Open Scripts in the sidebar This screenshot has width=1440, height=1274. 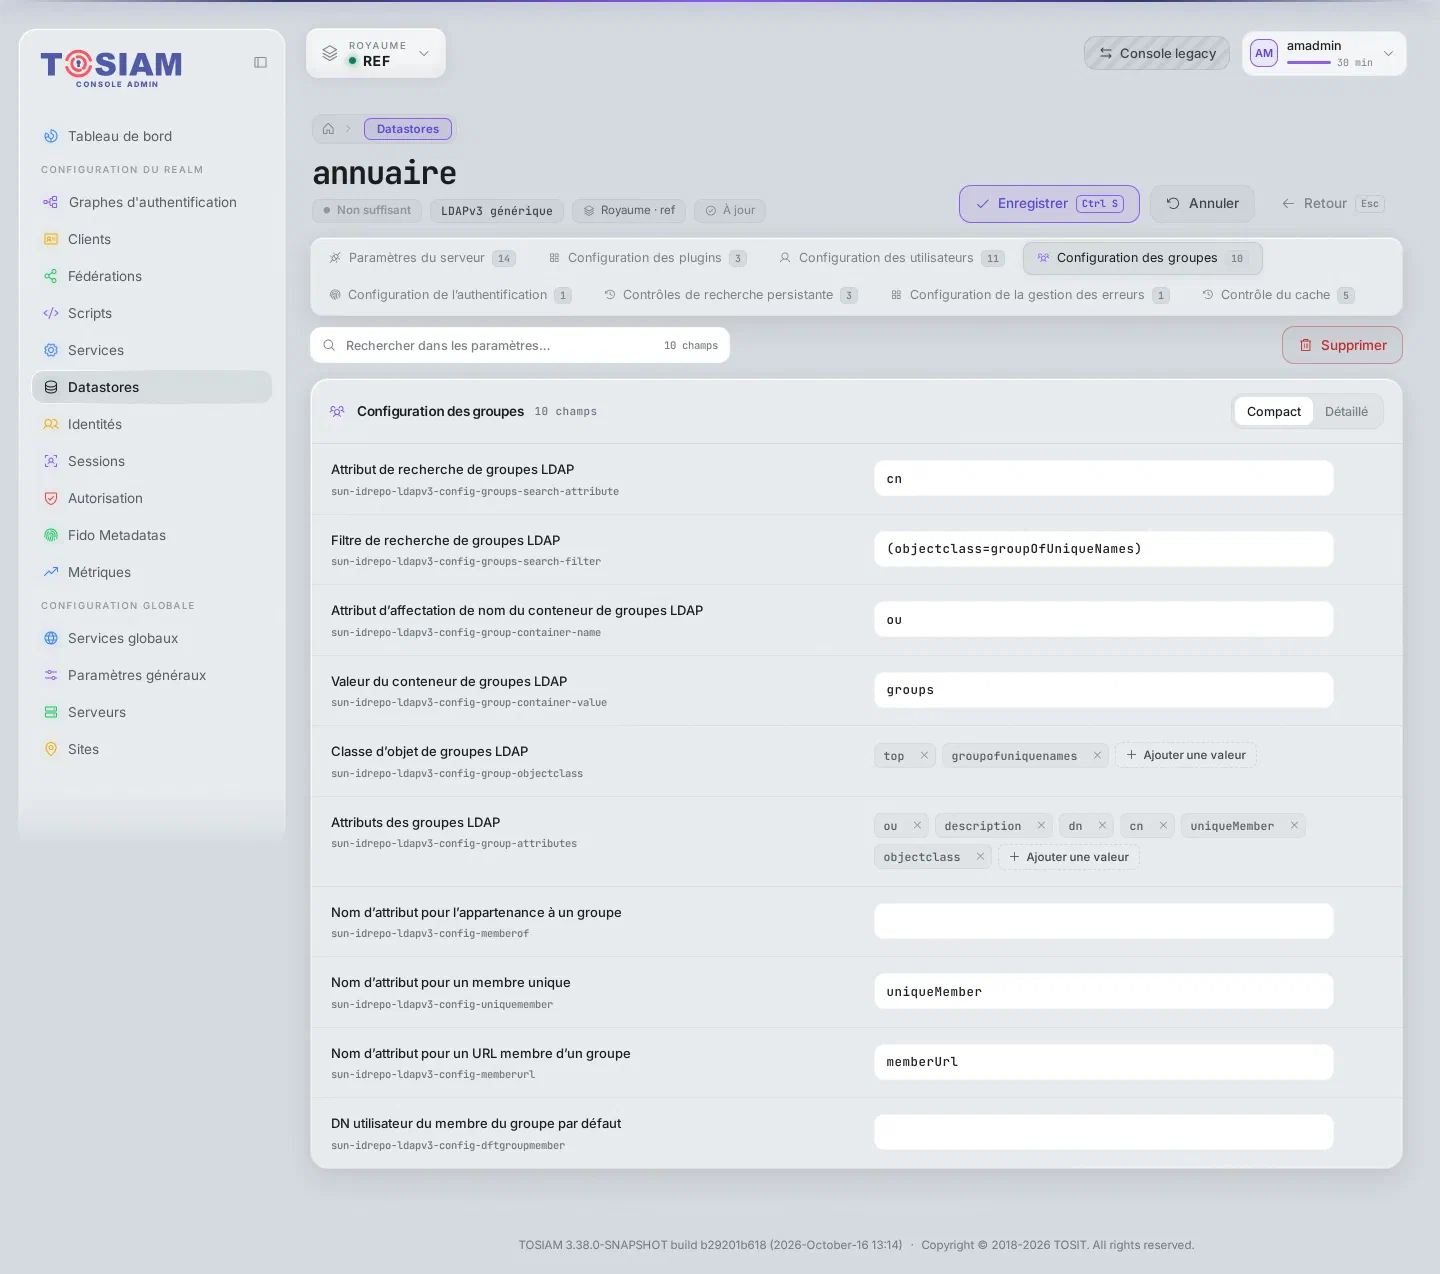[152, 313]
